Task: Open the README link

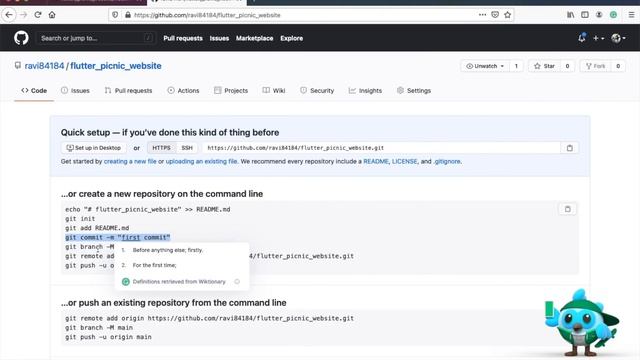Action: click(x=376, y=161)
